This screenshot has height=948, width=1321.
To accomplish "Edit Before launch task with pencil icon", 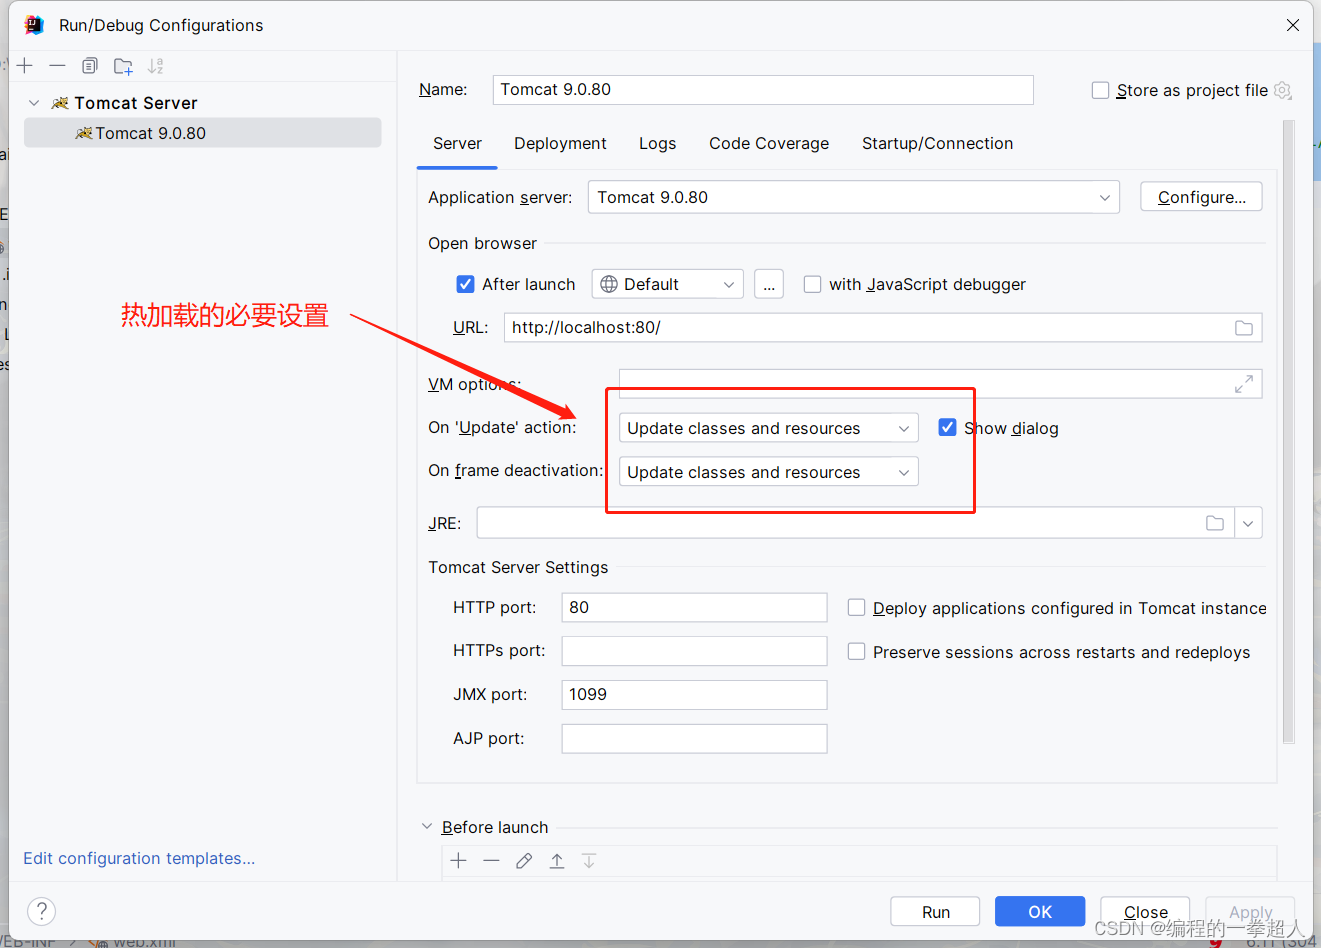I will (524, 861).
